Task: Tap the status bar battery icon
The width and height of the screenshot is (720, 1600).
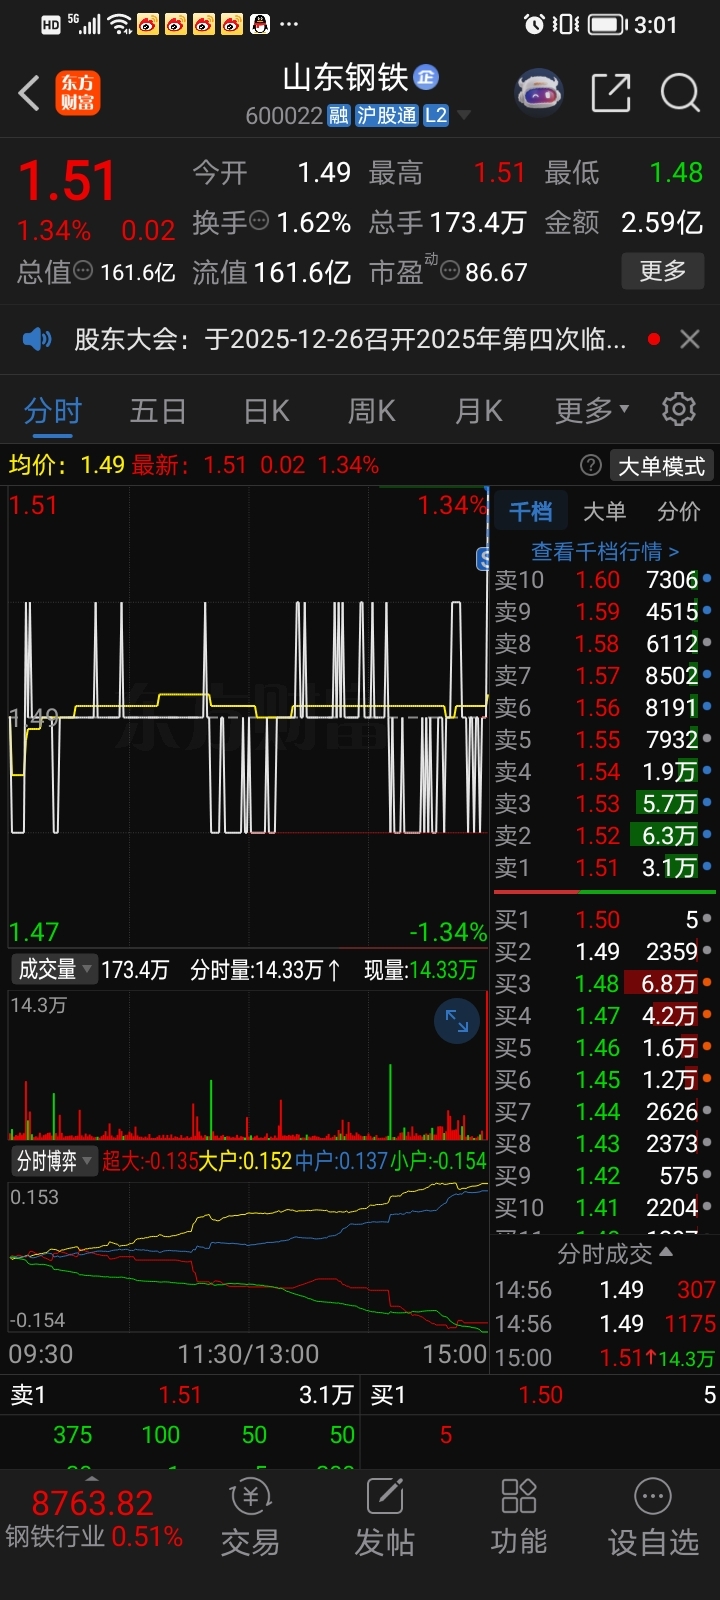Action: [x=608, y=24]
